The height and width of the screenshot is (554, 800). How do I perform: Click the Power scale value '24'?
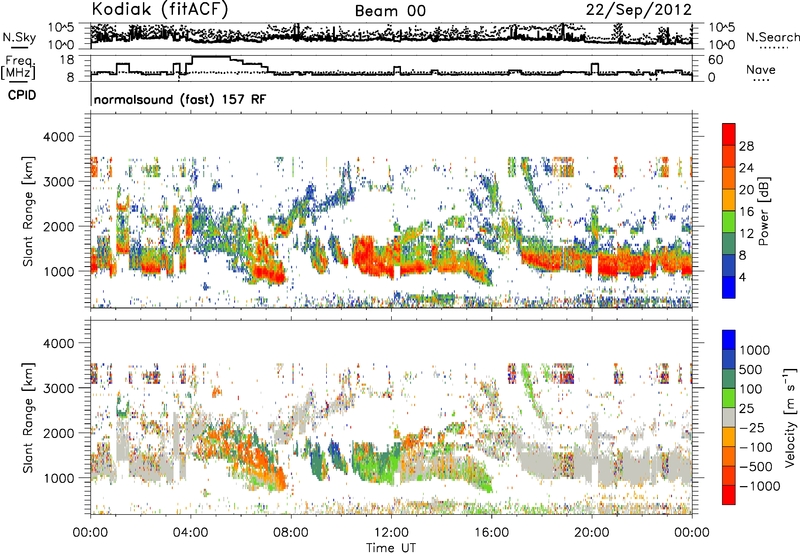coord(746,168)
